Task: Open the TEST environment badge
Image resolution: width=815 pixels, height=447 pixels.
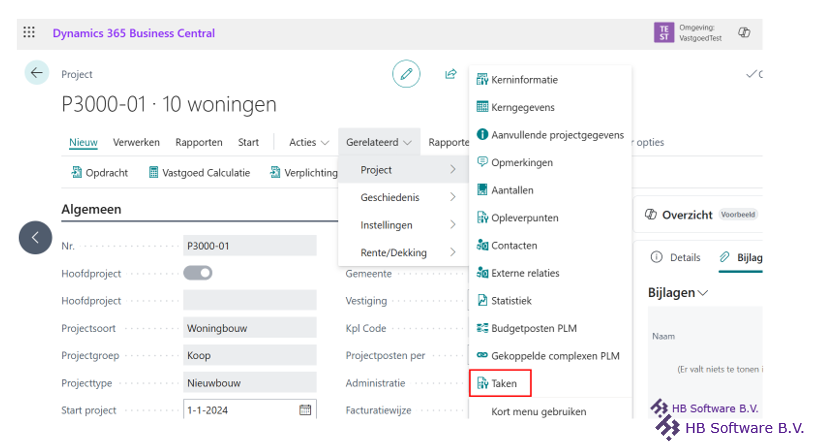Action: tap(663, 33)
